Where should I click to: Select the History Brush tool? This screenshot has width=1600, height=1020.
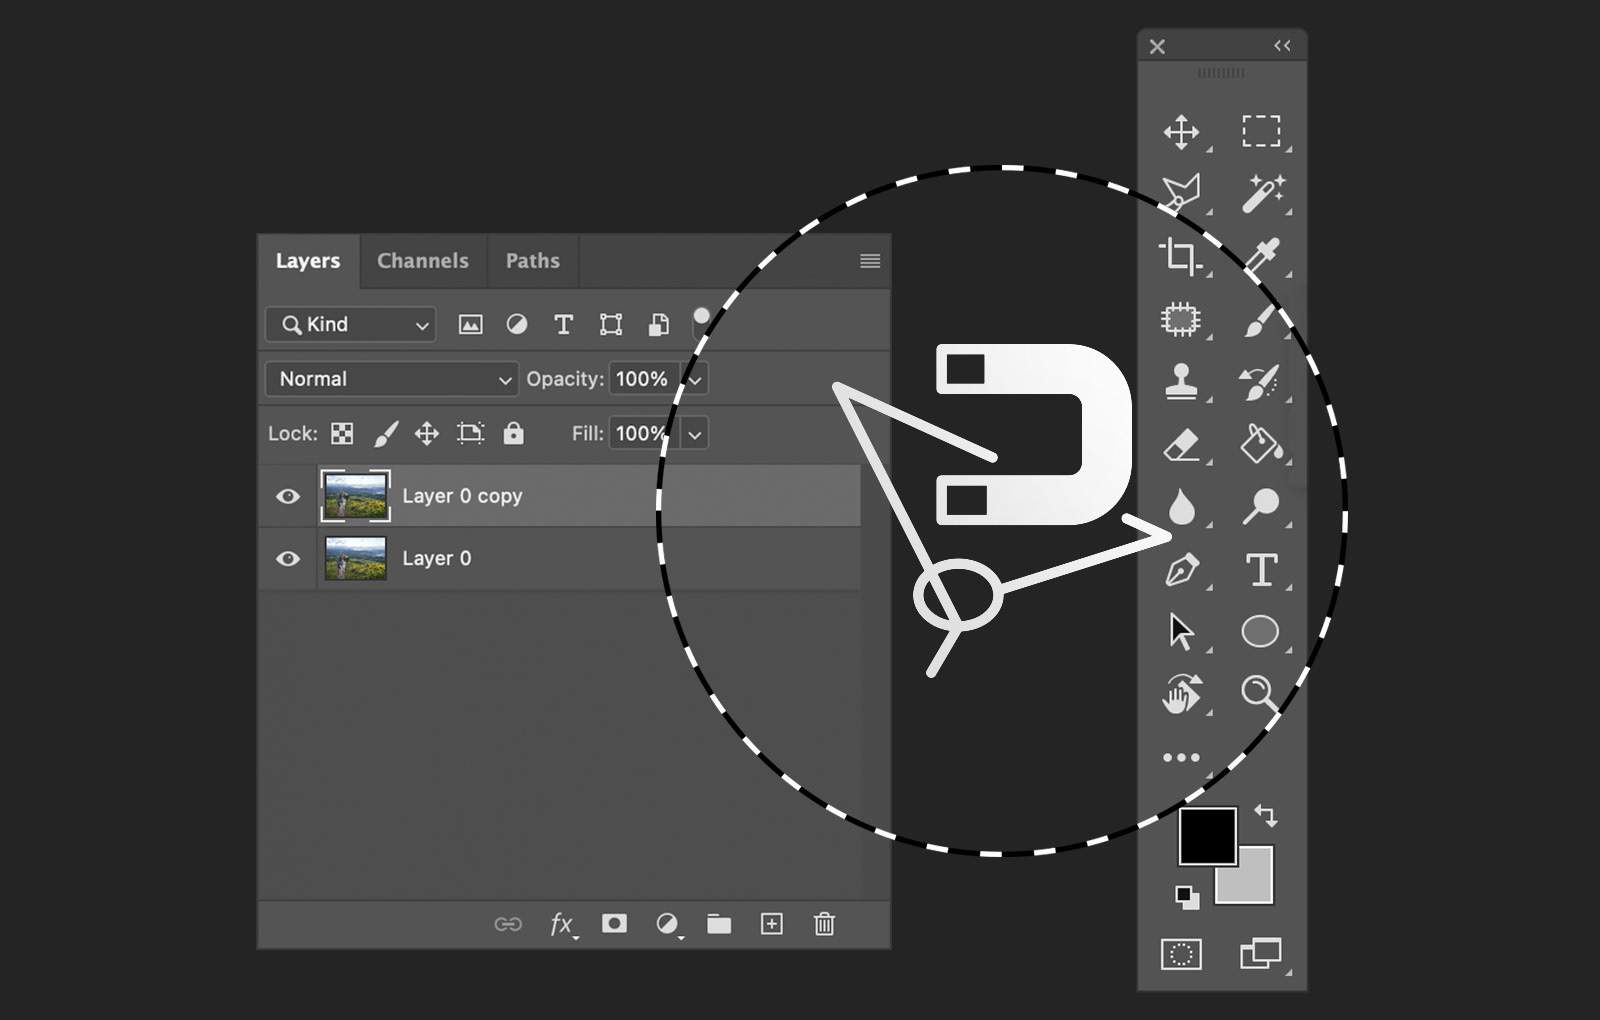click(1260, 382)
